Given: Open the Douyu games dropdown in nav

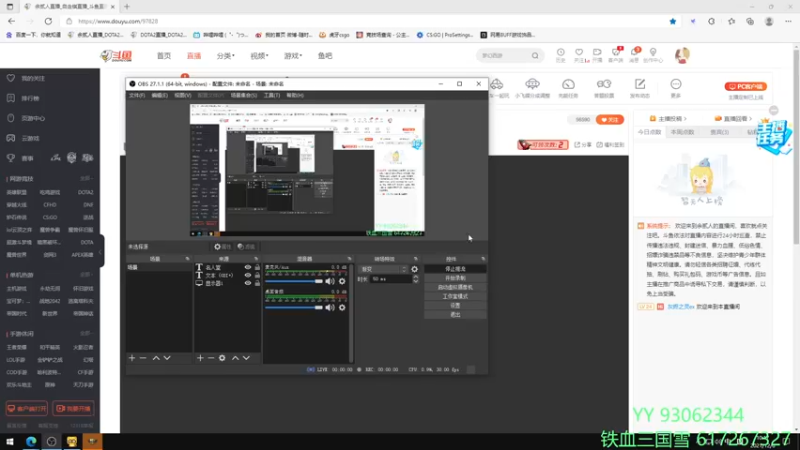Looking at the screenshot, I should tap(293, 56).
